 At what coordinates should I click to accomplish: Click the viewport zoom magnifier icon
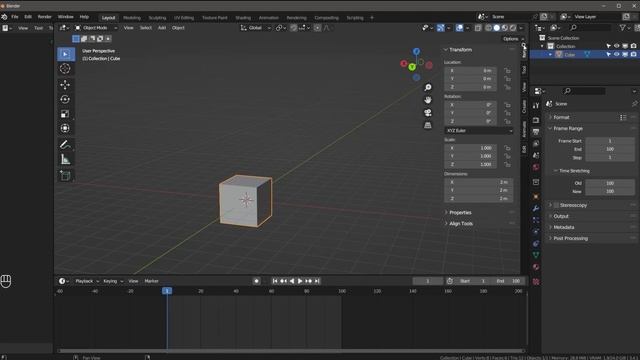coord(427,87)
